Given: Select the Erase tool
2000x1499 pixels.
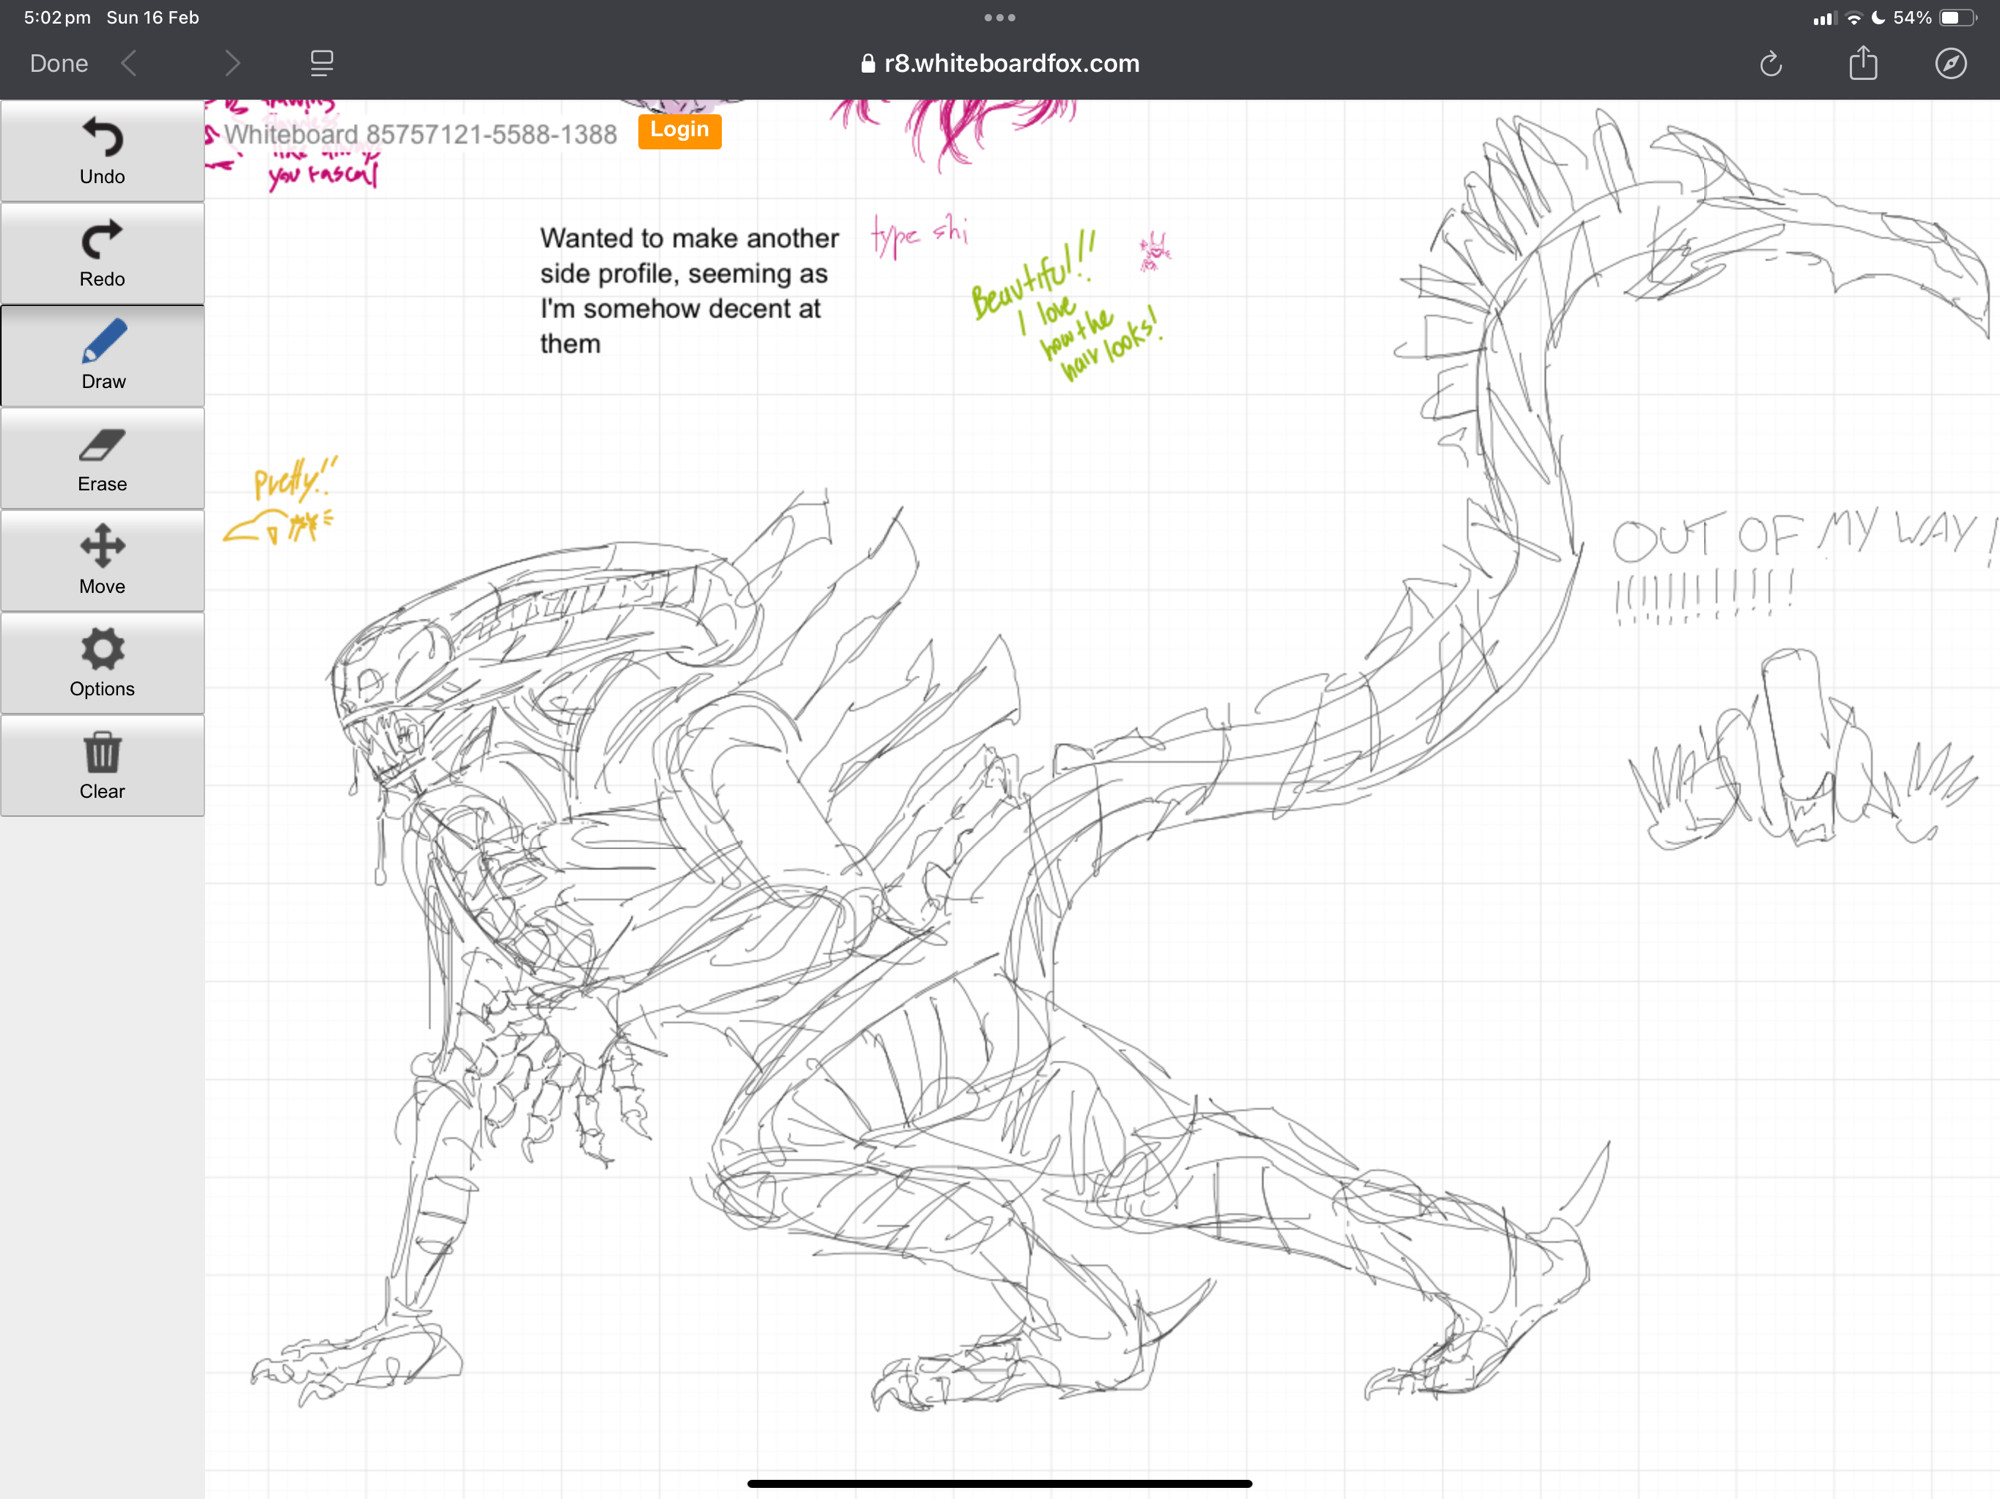Looking at the screenshot, I should (x=102, y=459).
